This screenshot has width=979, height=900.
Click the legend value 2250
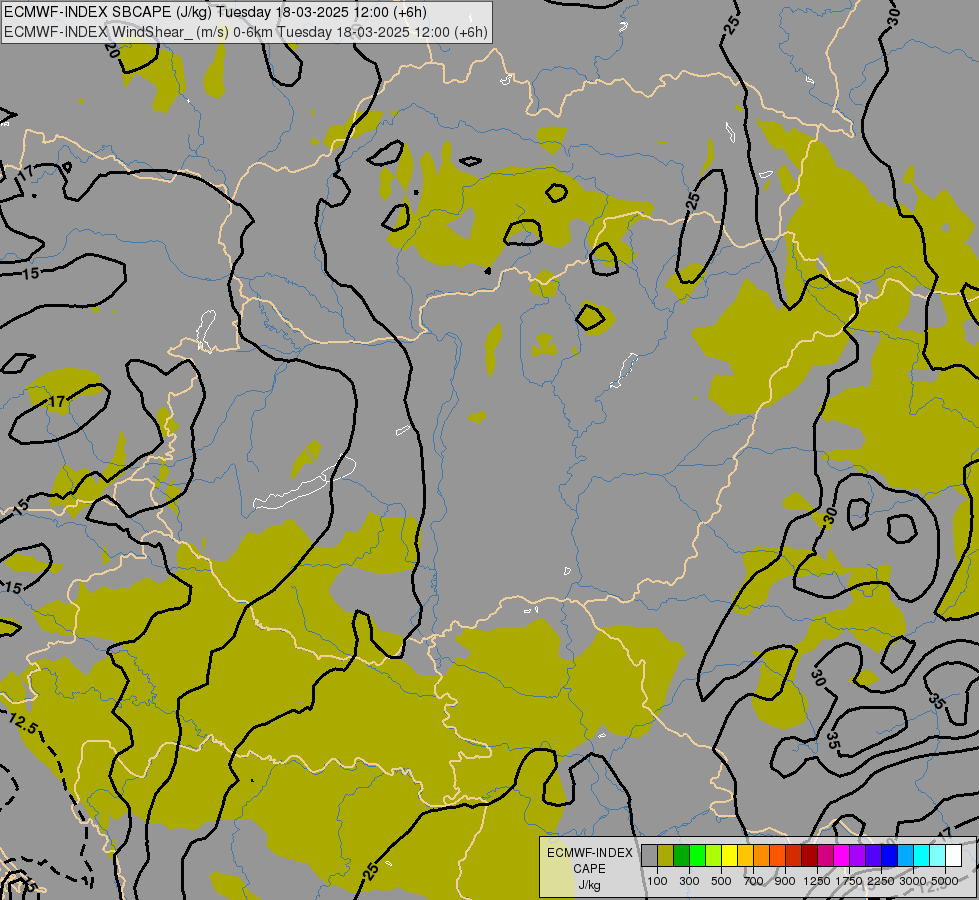[x=881, y=881]
